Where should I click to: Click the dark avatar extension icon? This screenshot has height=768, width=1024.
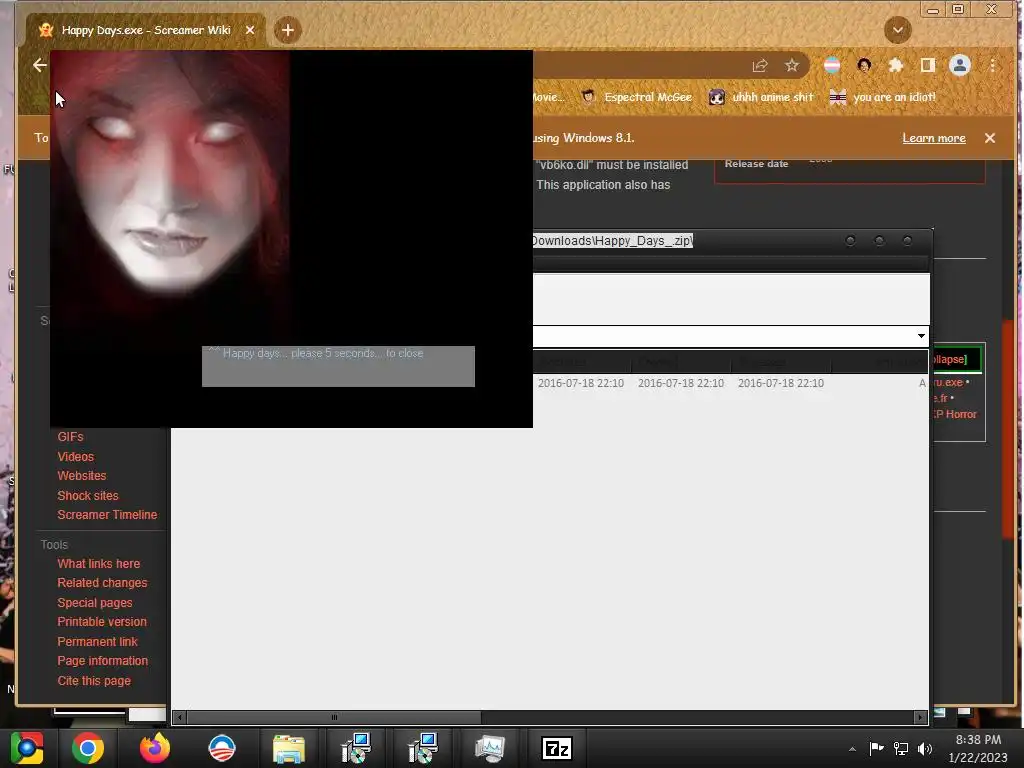tap(864, 65)
